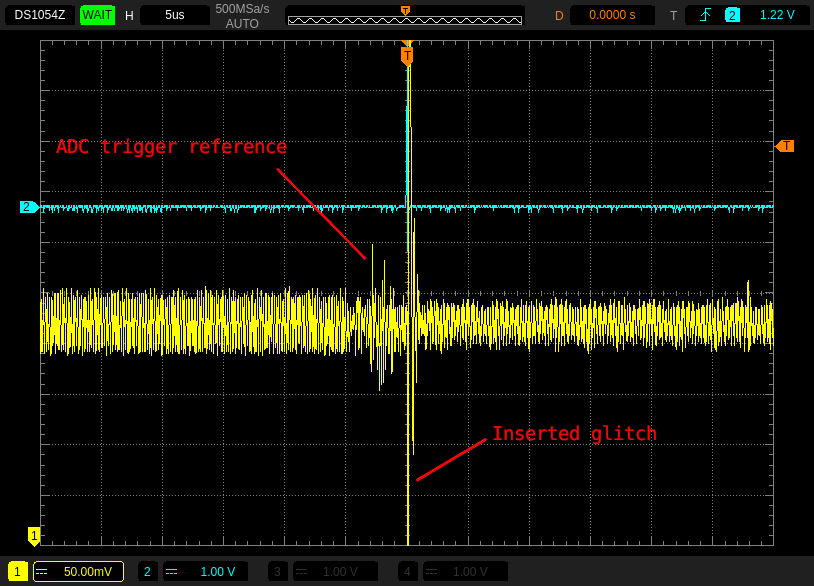Click the 0.0000 s delay value
Screen dimensions: 814x586
point(612,15)
